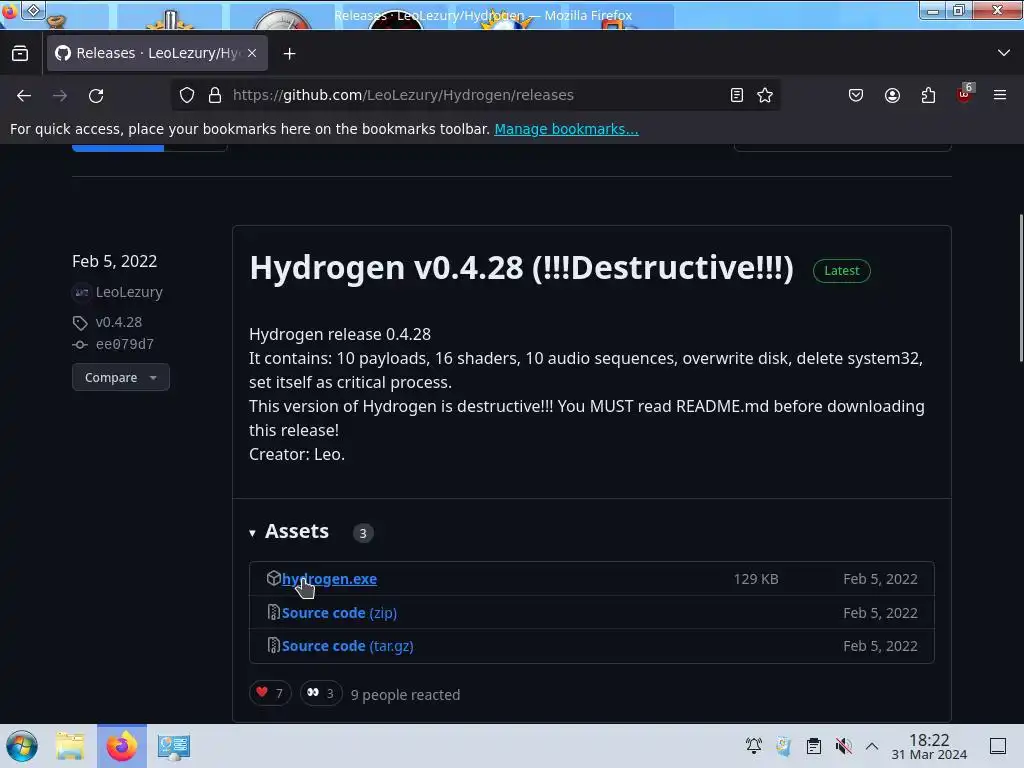
Task: Open uBlock Origin extension icon
Action: click(964, 95)
